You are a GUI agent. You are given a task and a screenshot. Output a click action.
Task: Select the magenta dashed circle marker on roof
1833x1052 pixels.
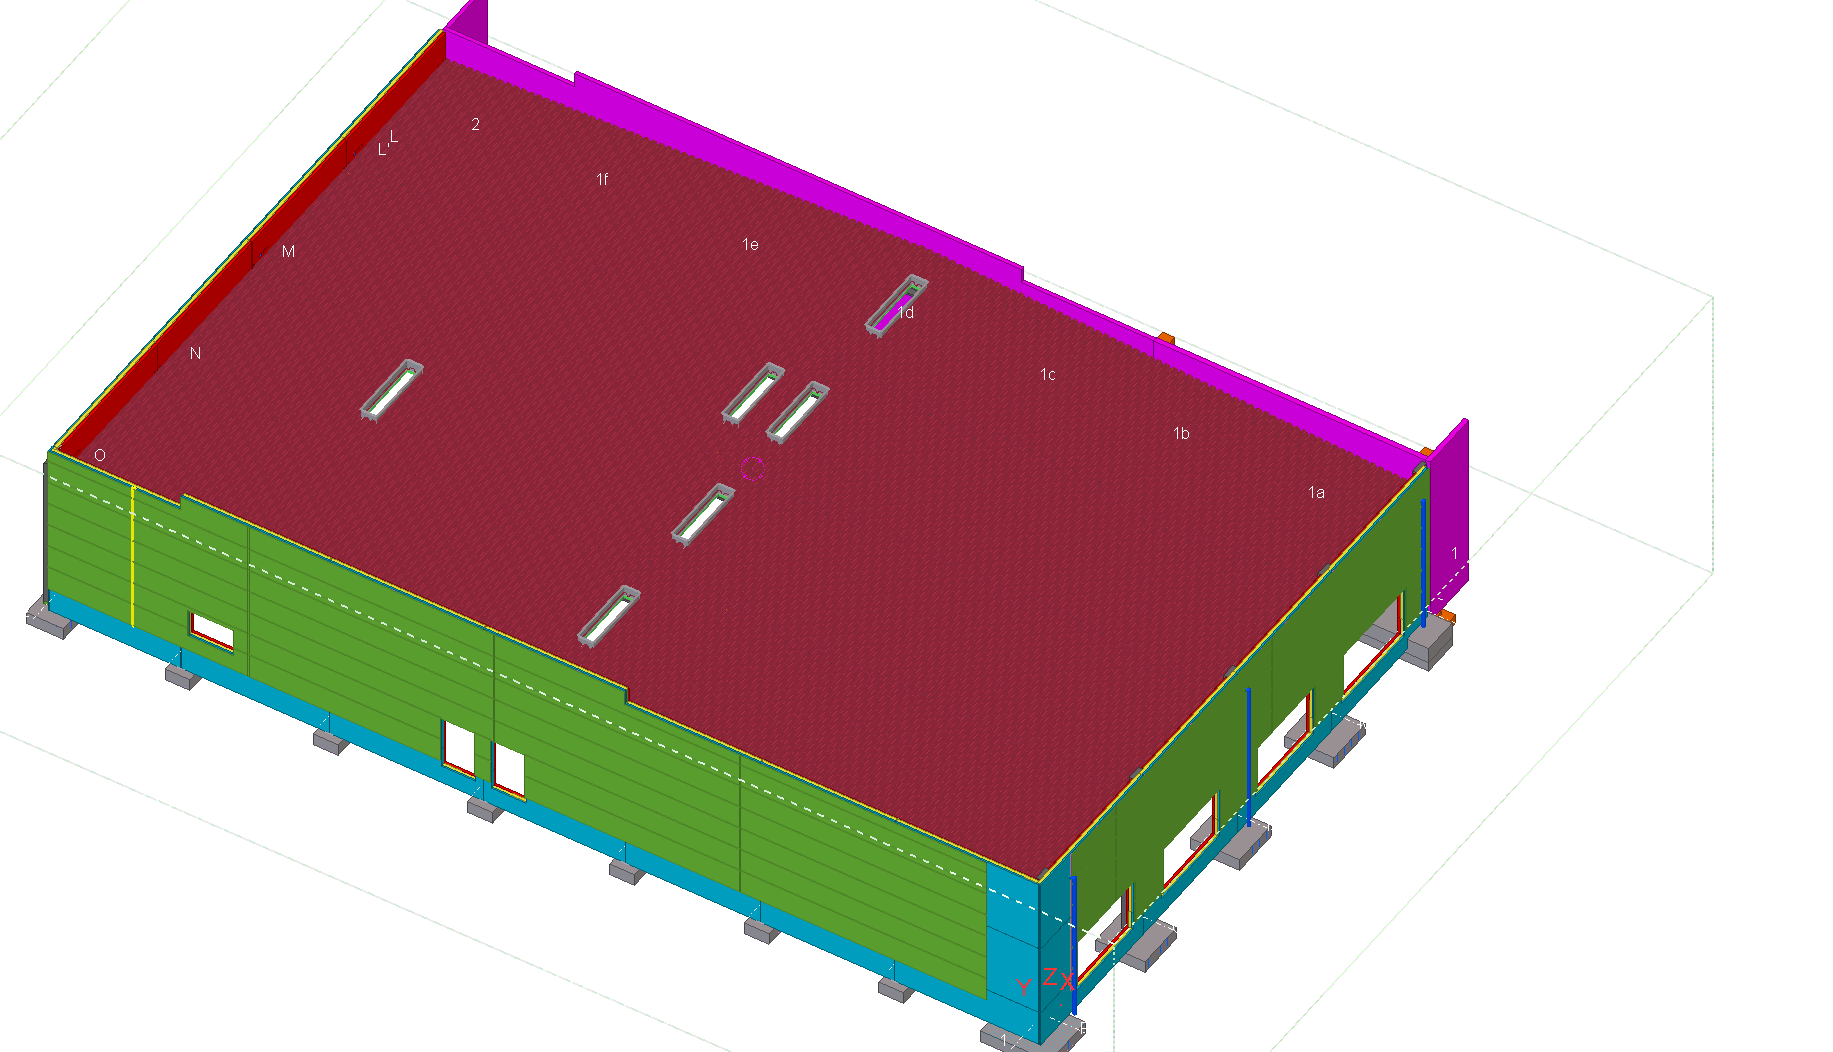(752, 468)
